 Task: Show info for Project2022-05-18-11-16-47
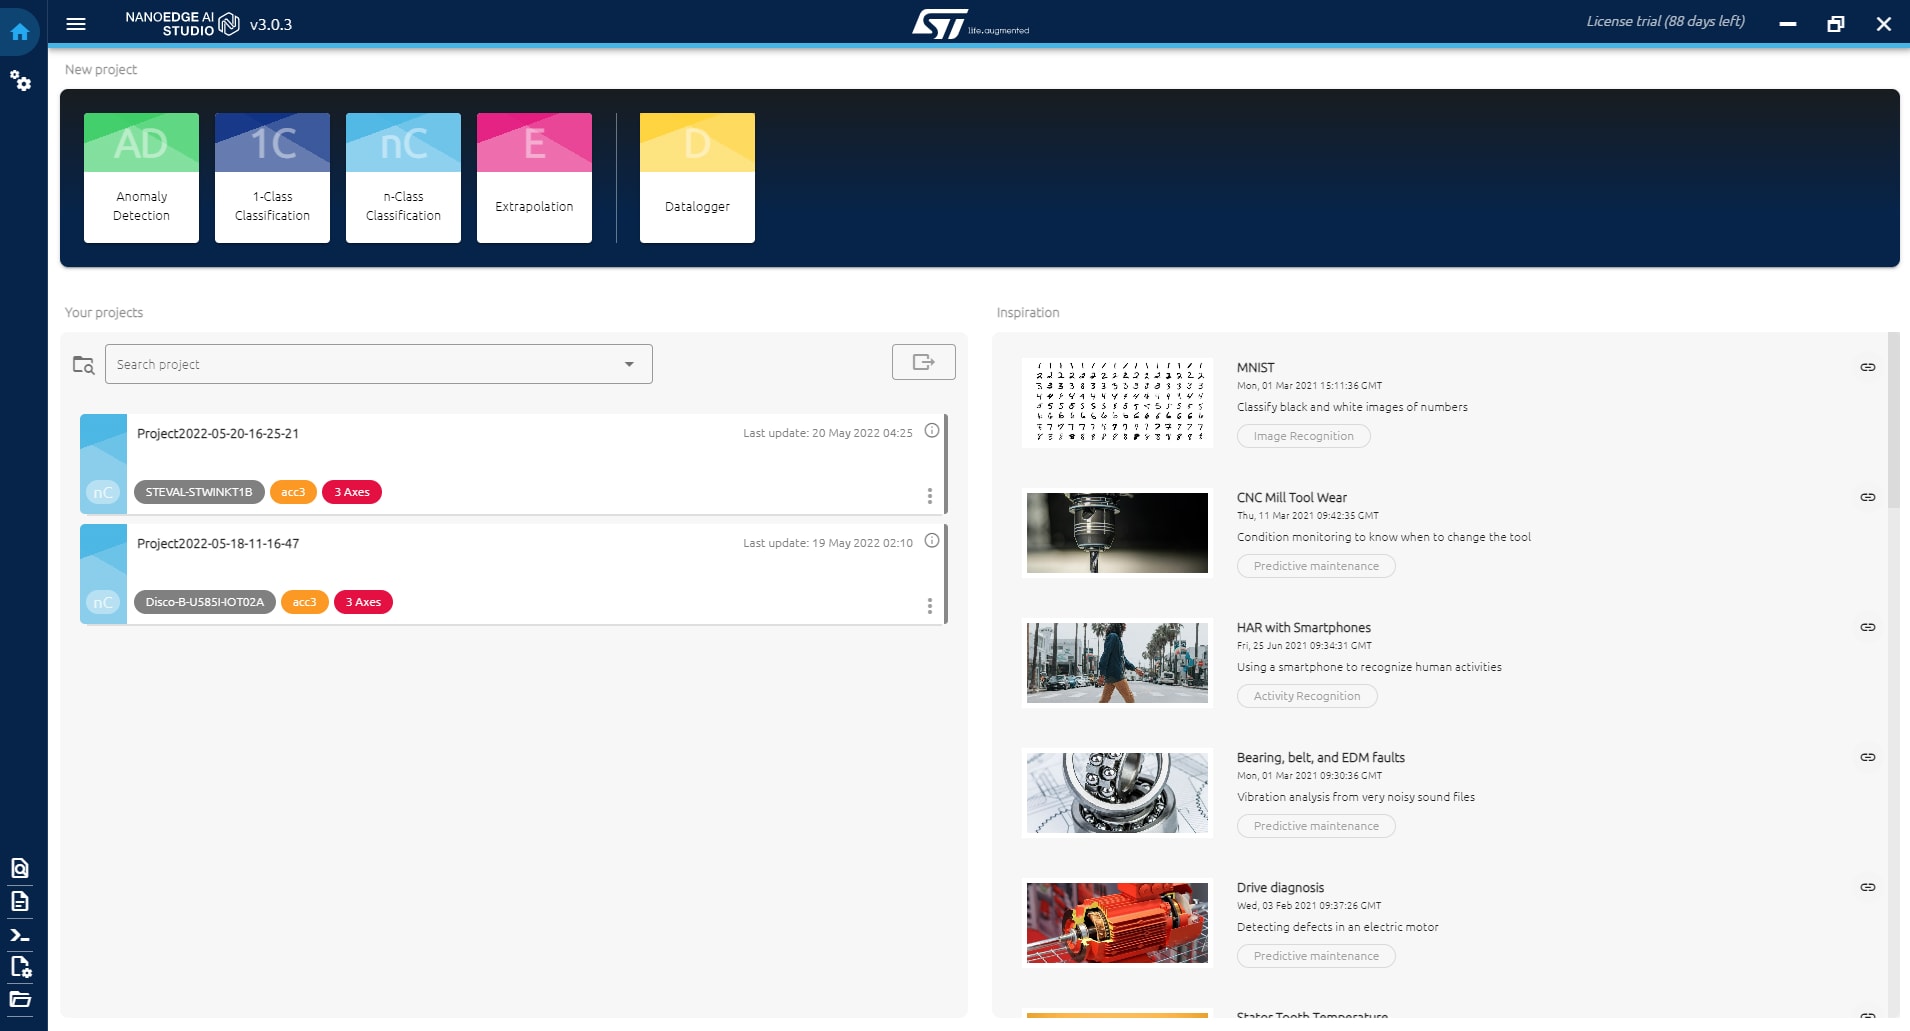[932, 541]
